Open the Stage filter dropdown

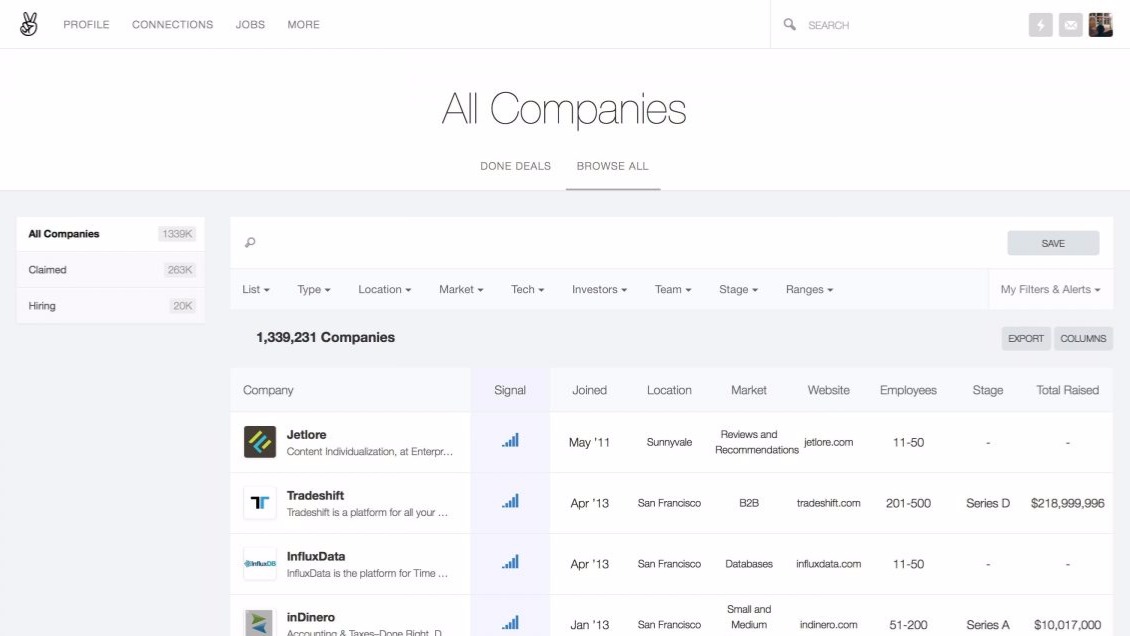tap(739, 290)
